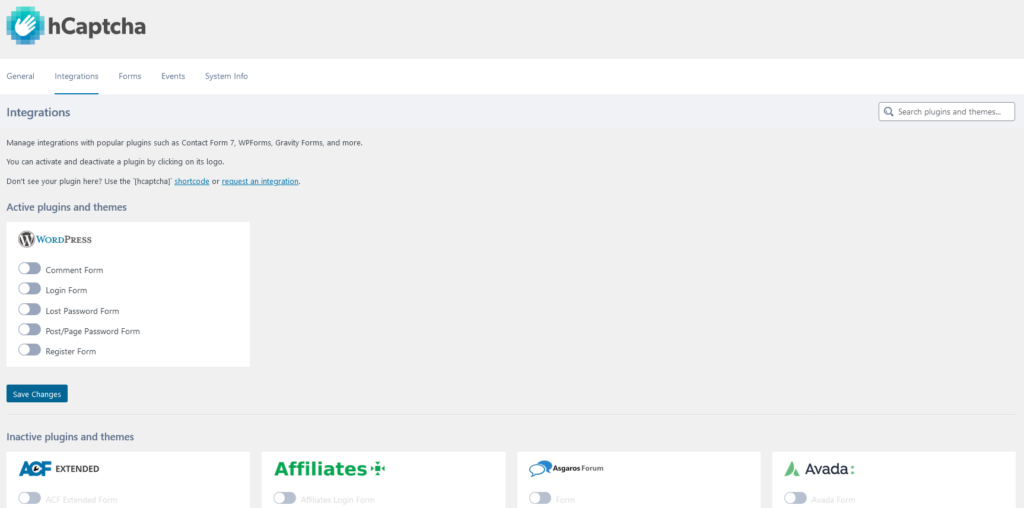Click the hCaptcha hand logo
This screenshot has height=508, width=1024.
[x=25, y=25]
